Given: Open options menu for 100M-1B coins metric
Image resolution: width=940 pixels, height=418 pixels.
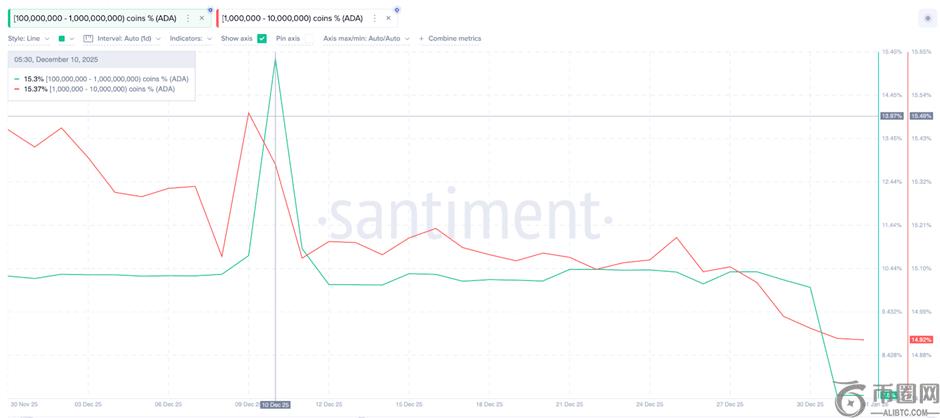Looking at the screenshot, I should coord(188,19).
